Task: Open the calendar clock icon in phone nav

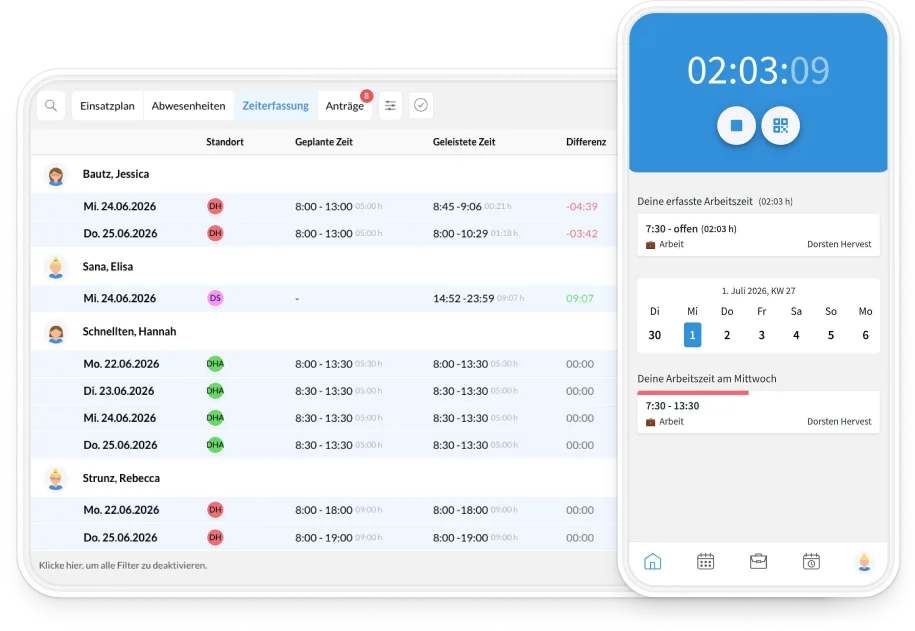Action: click(x=811, y=562)
